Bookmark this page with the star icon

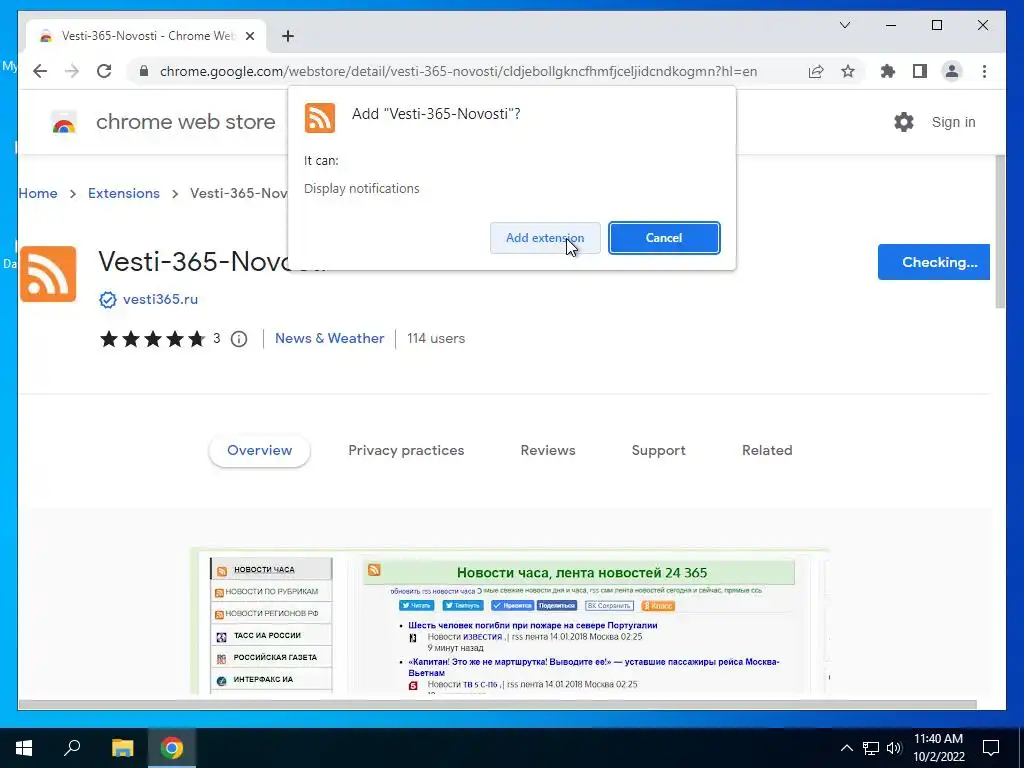[x=848, y=71]
